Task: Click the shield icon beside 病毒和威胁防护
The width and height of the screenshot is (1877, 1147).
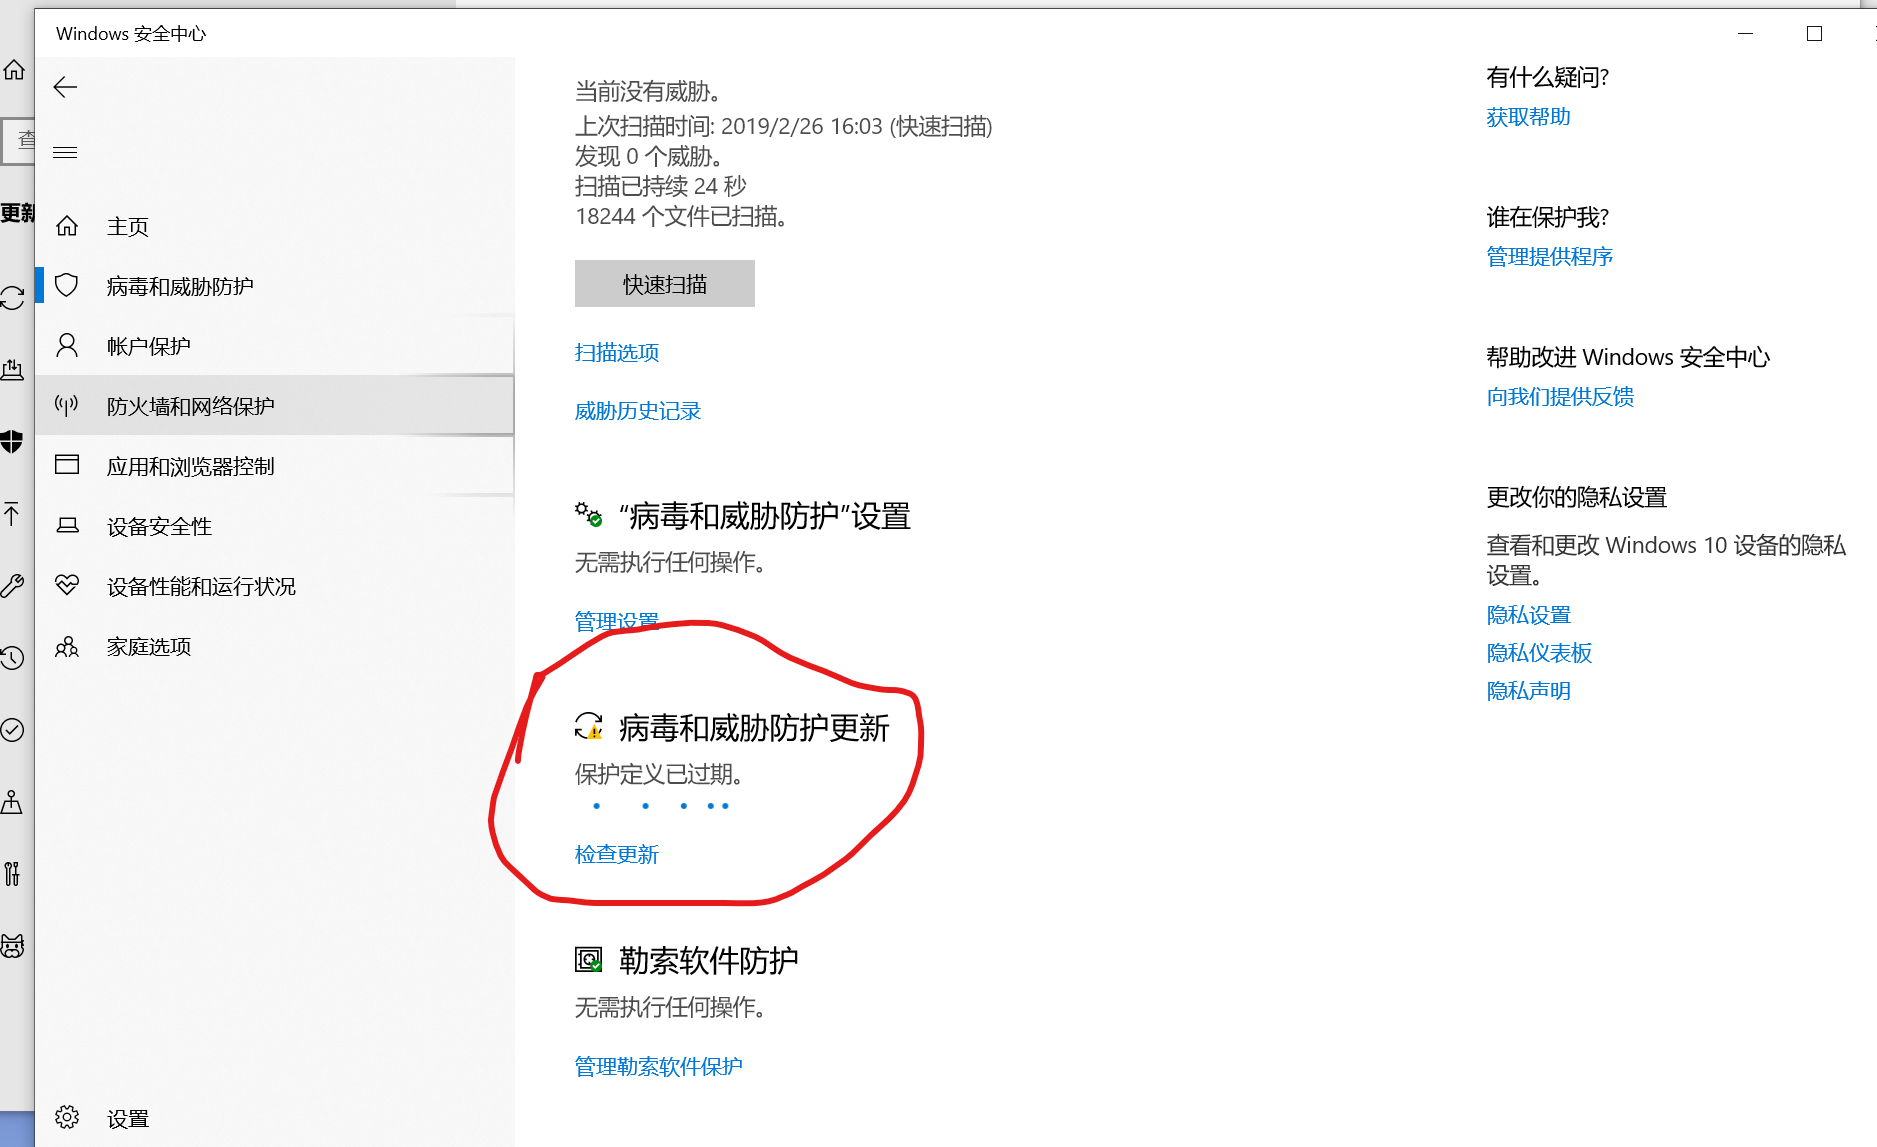Action: 67,286
